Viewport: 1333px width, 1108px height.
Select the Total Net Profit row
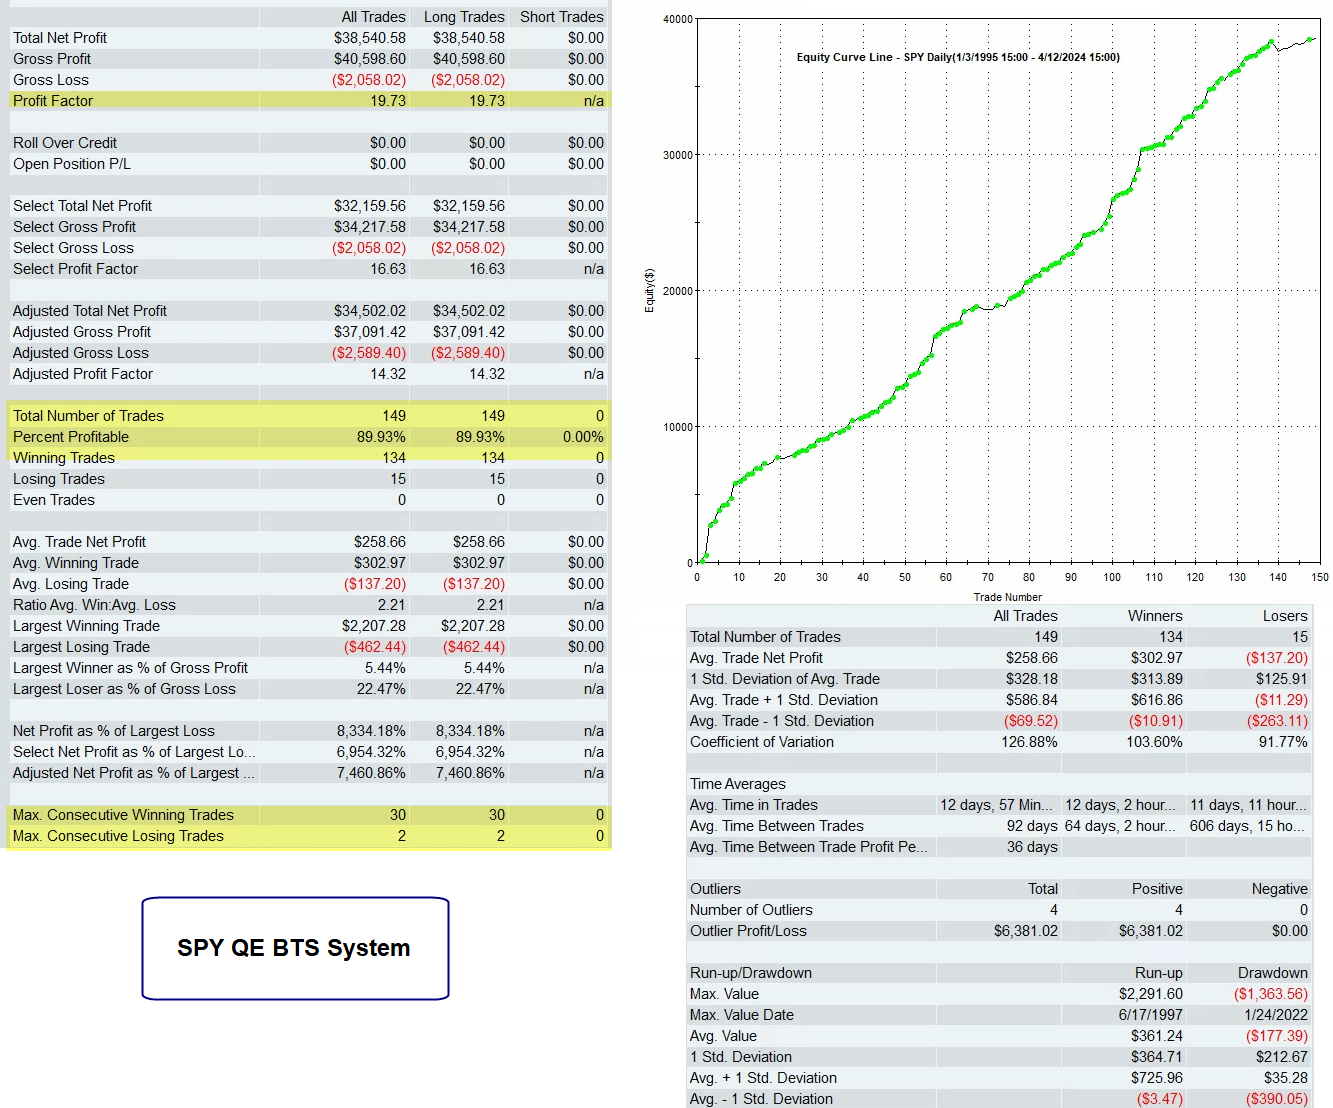[308, 38]
